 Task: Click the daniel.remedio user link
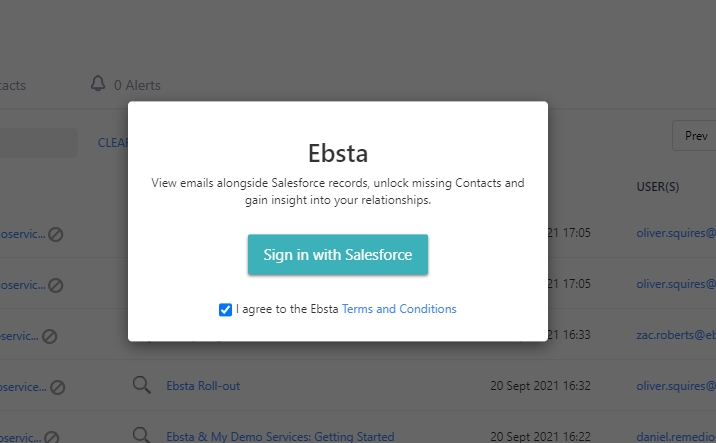tap(676, 437)
